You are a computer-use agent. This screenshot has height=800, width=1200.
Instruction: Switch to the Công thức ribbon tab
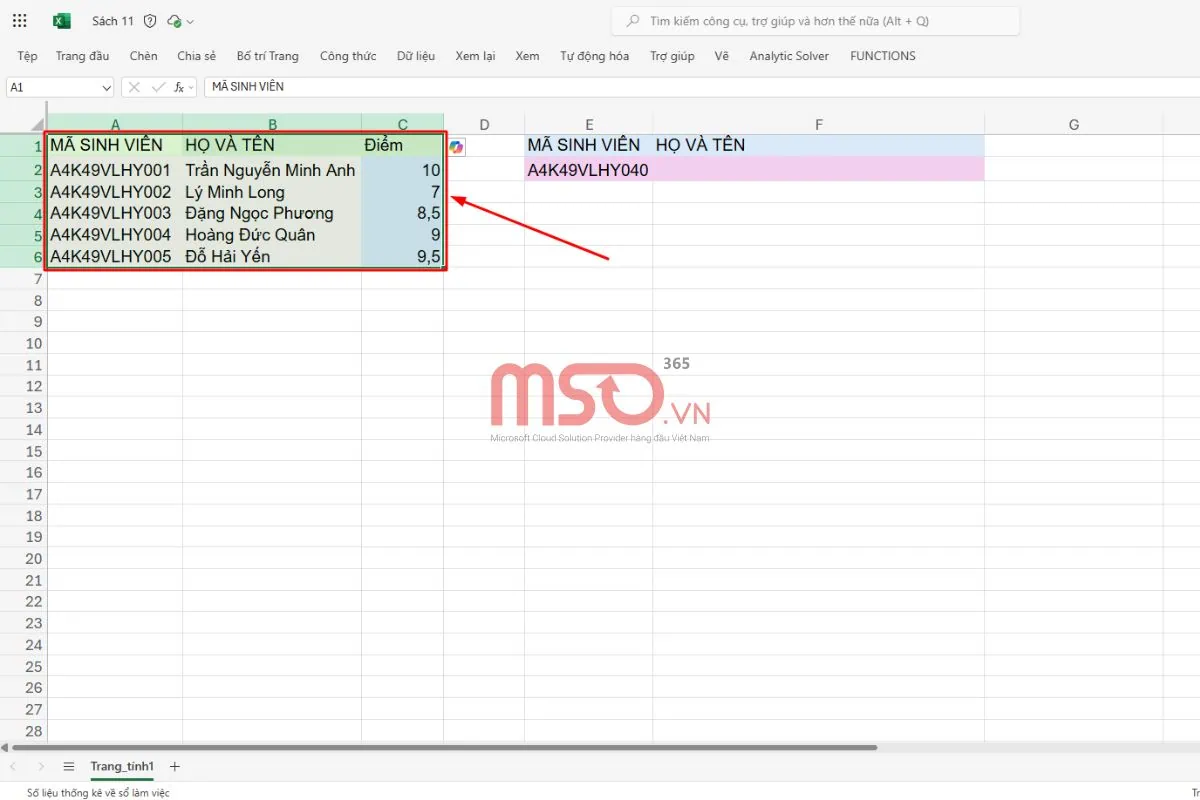click(x=348, y=56)
